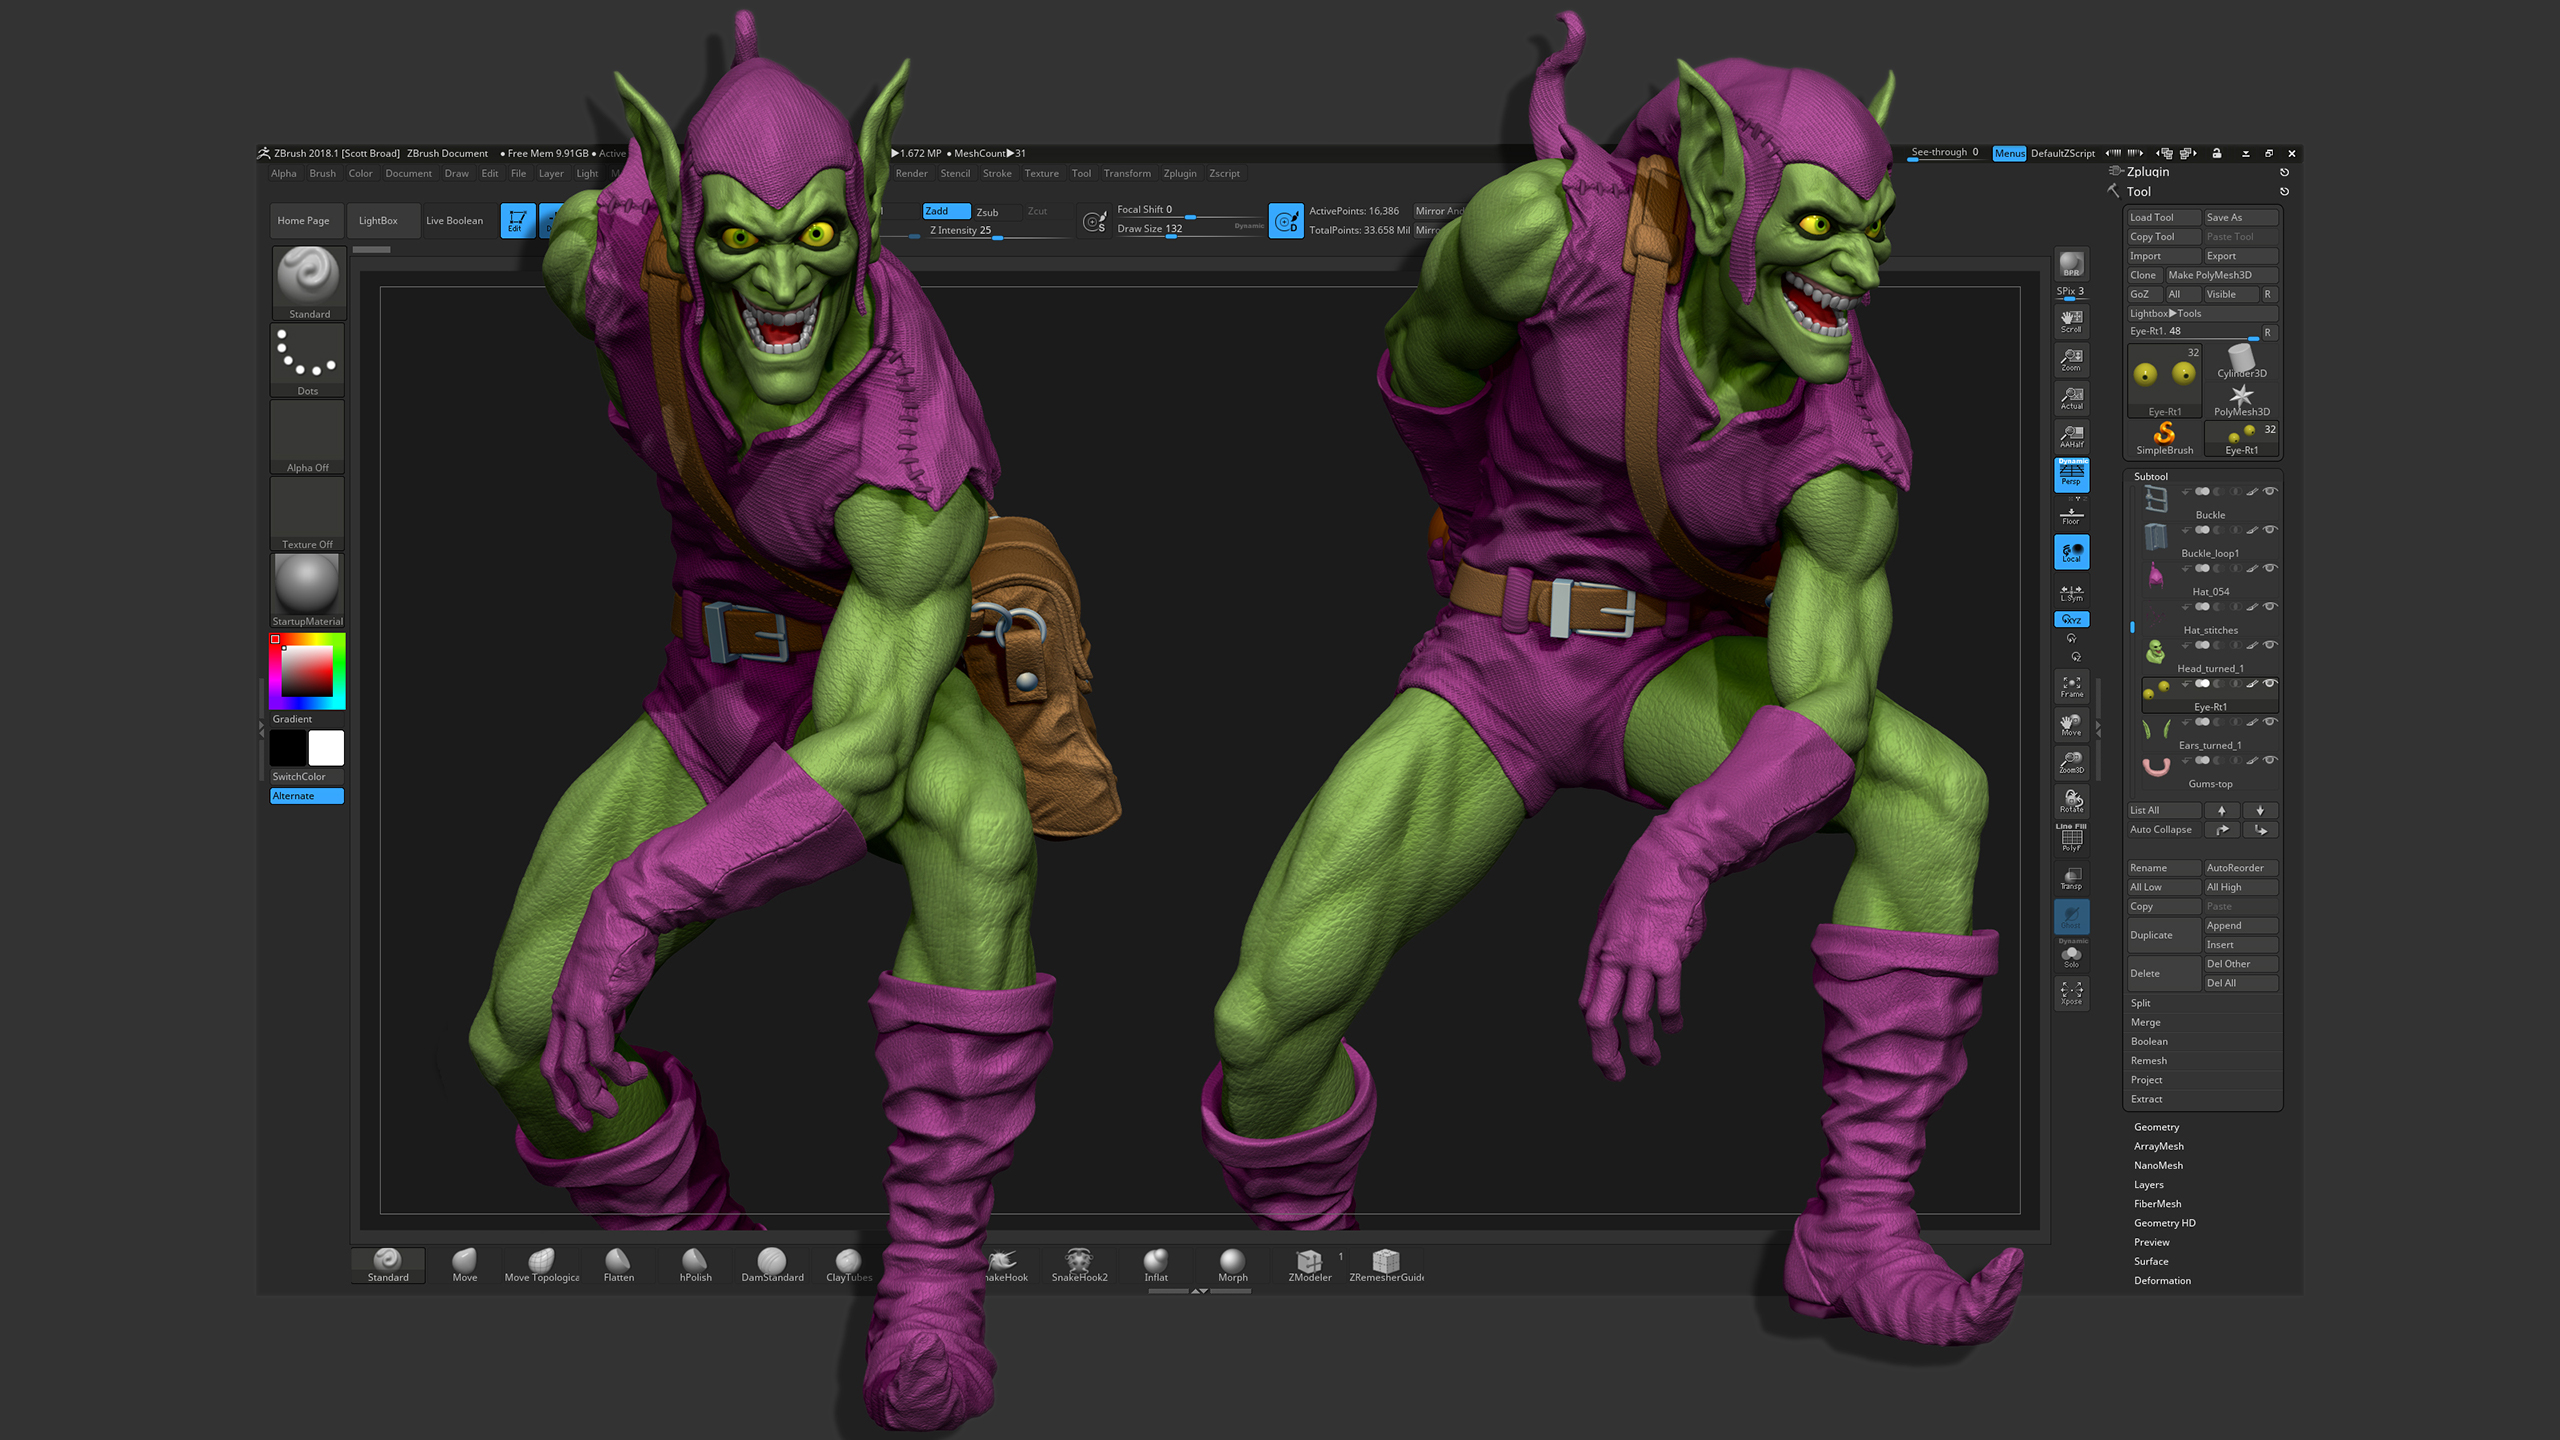Image resolution: width=2560 pixels, height=1440 pixels.
Task: Select the Flatten brush icon
Action: coord(618,1264)
